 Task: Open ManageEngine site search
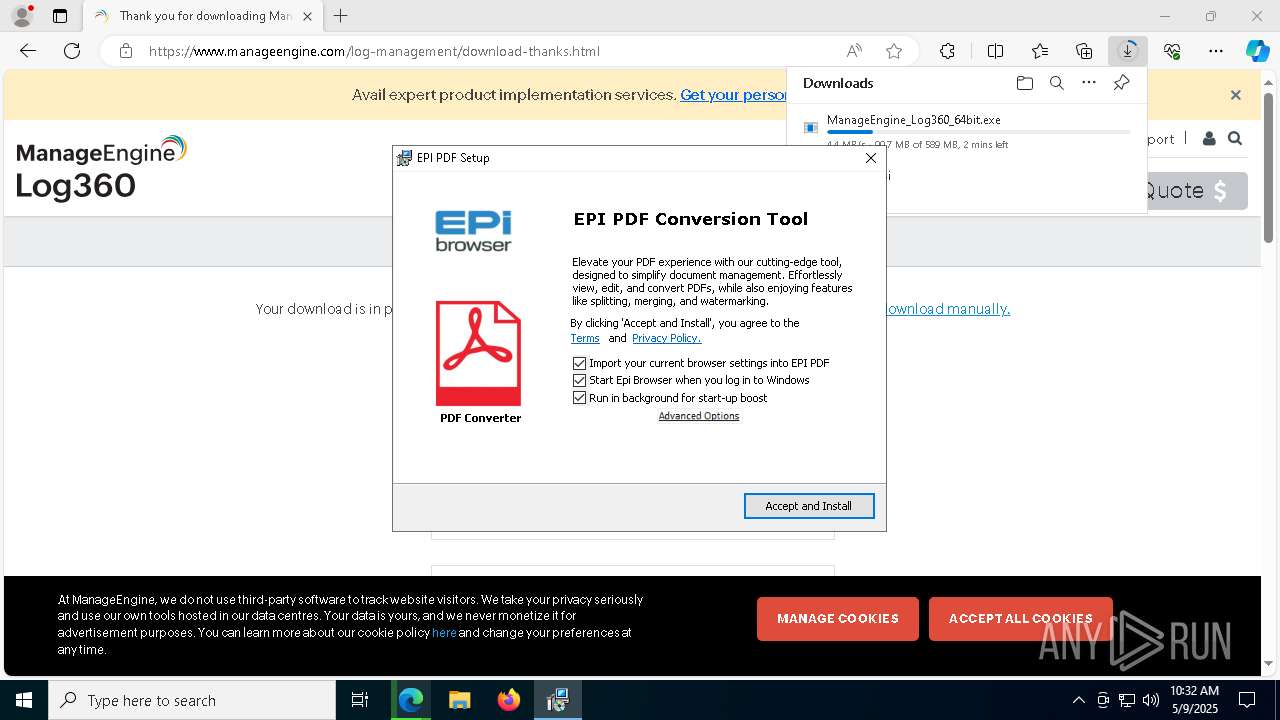[x=1235, y=139]
